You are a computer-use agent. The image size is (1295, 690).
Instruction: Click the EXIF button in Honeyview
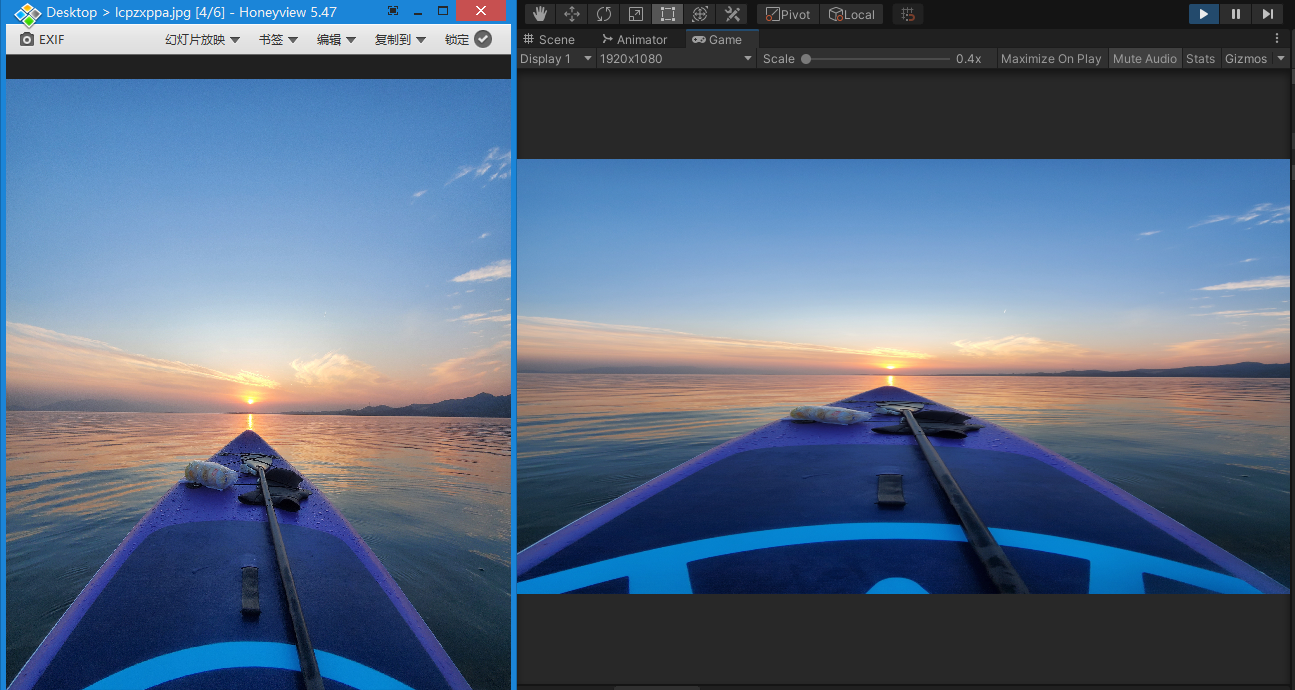click(x=42, y=39)
